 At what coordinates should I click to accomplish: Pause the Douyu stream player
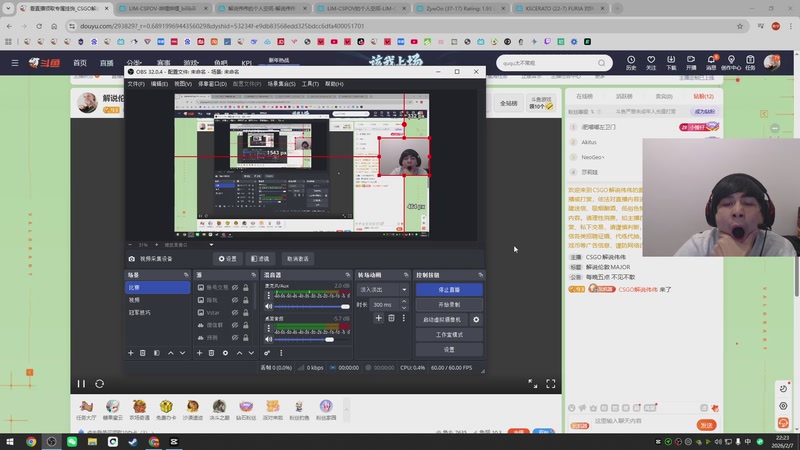[81, 384]
